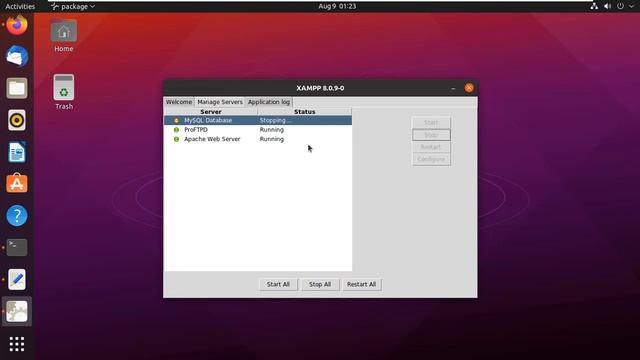The width and height of the screenshot is (640, 360).
Task: Open the Home folder desktop icon
Action: click(x=64, y=35)
